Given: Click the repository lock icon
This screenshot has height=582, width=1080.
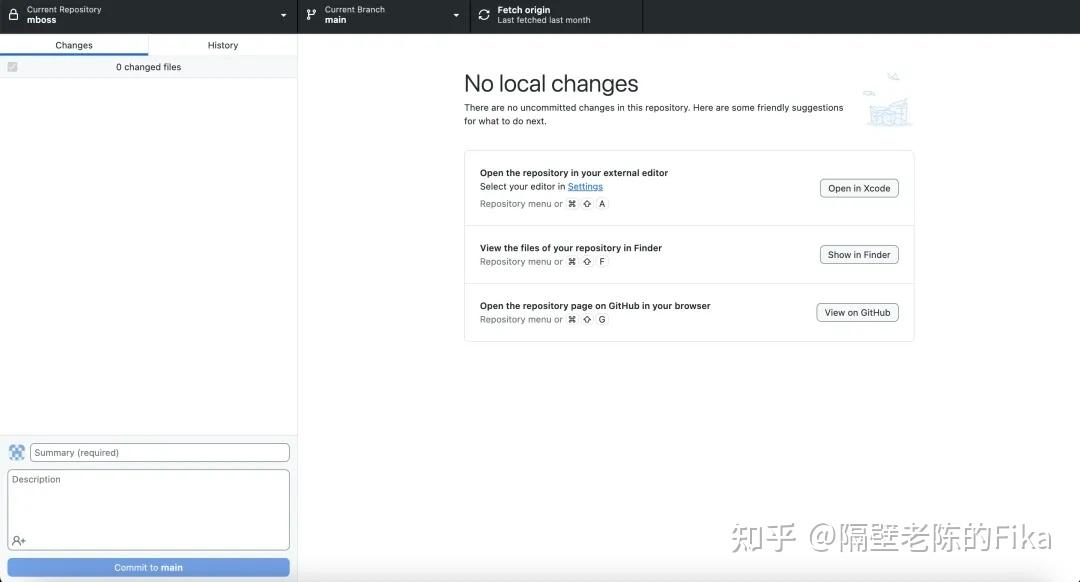Looking at the screenshot, I should coord(14,14).
